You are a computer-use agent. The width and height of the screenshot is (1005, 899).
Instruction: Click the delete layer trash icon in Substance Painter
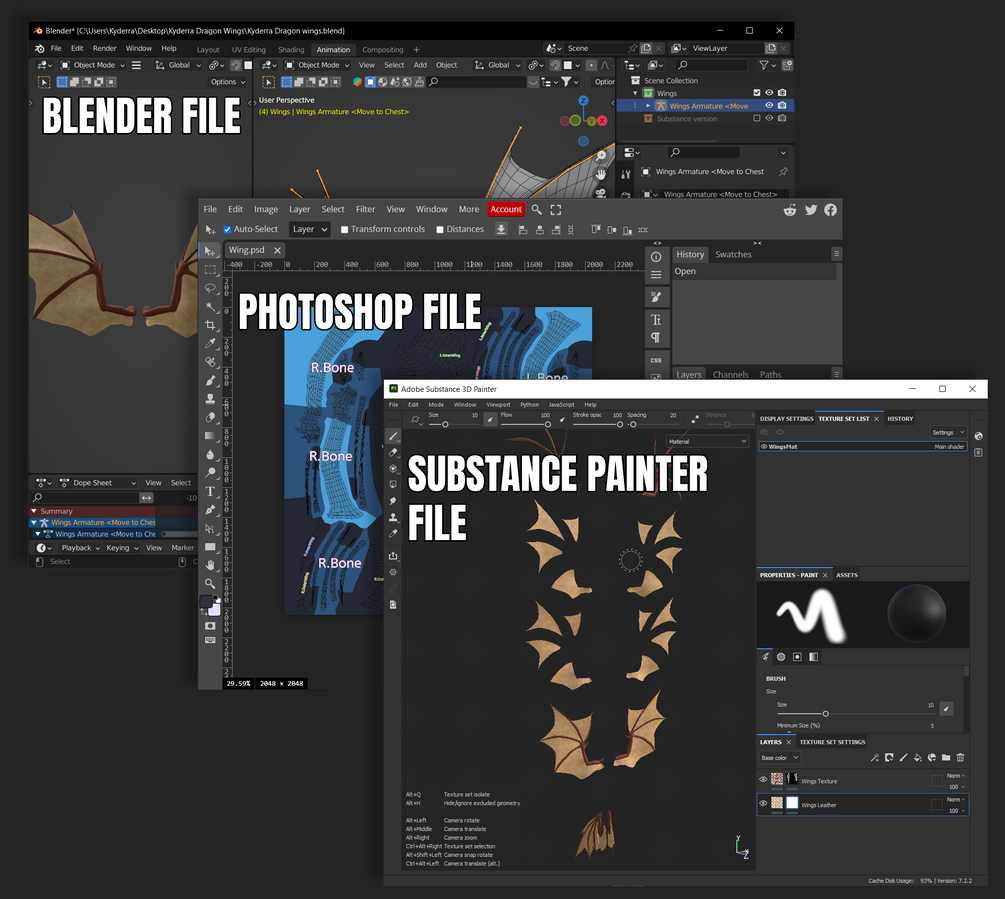pyautogui.click(x=960, y=757)
